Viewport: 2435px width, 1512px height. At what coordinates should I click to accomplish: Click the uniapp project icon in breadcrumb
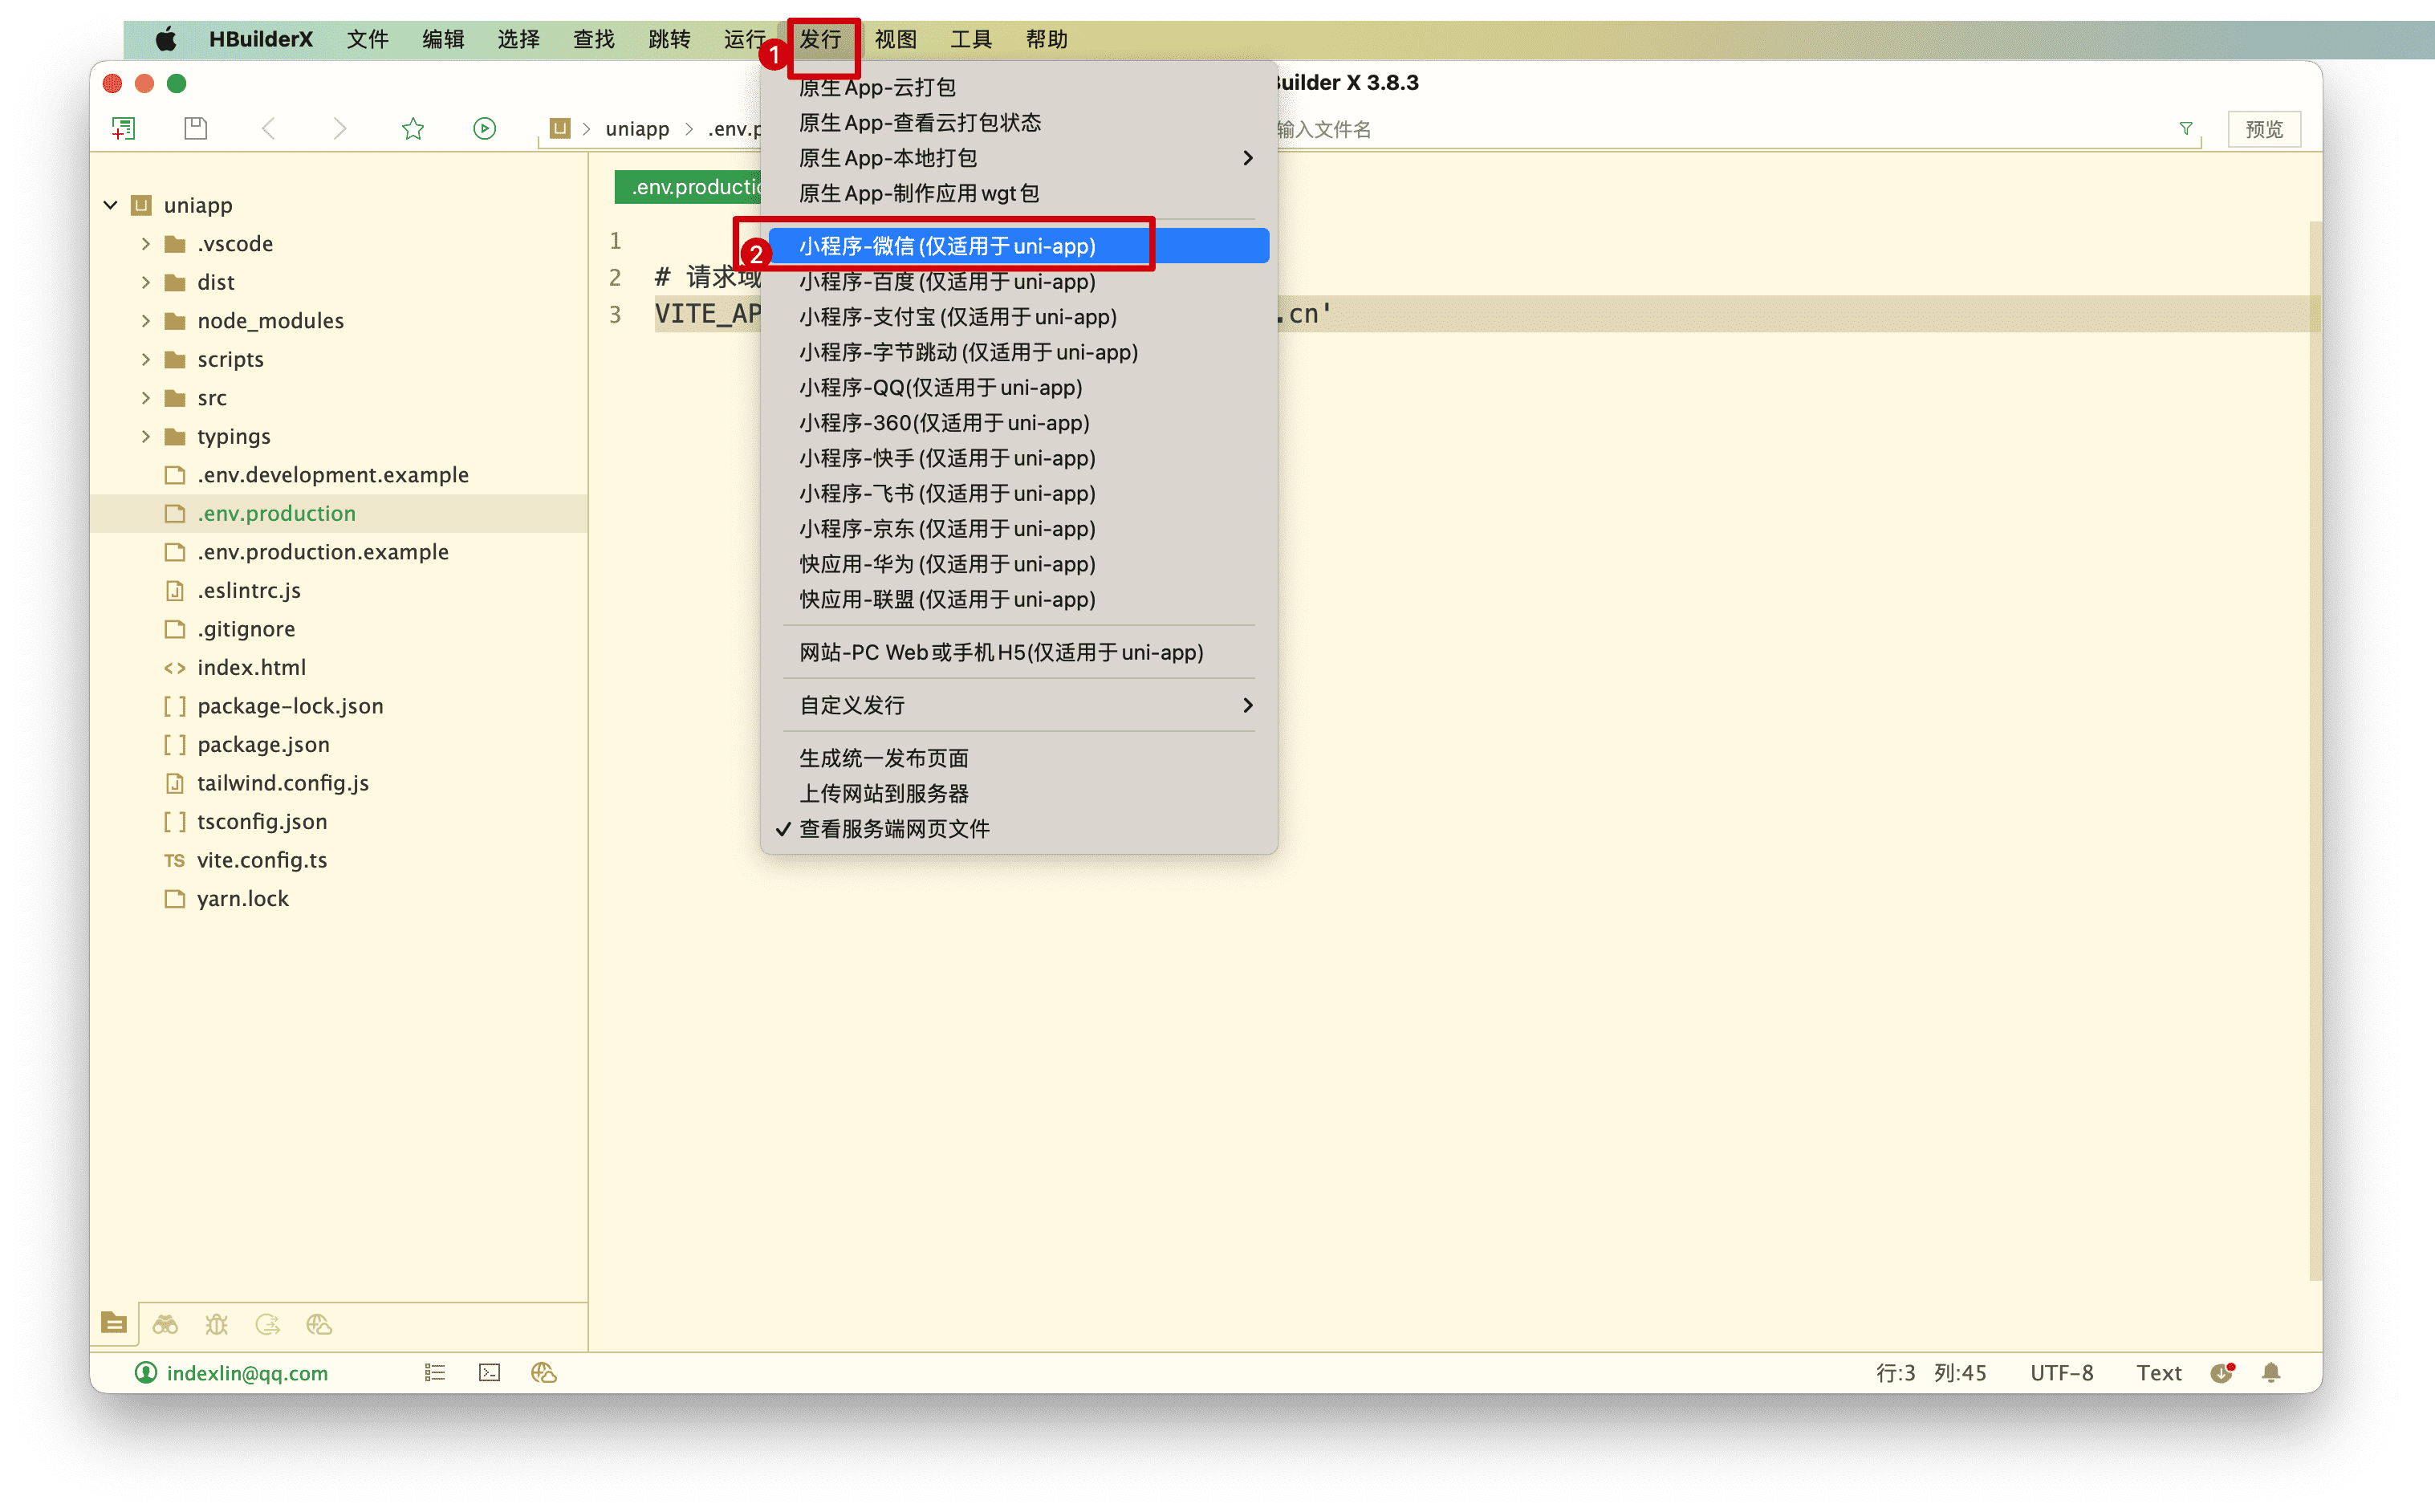click(x=560, y=128)
